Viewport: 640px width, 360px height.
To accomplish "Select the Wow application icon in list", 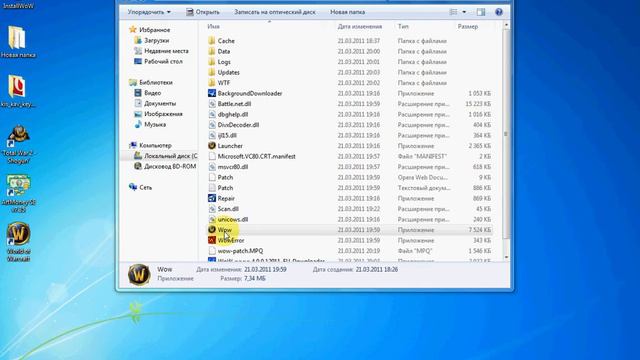I will (211, 230).
